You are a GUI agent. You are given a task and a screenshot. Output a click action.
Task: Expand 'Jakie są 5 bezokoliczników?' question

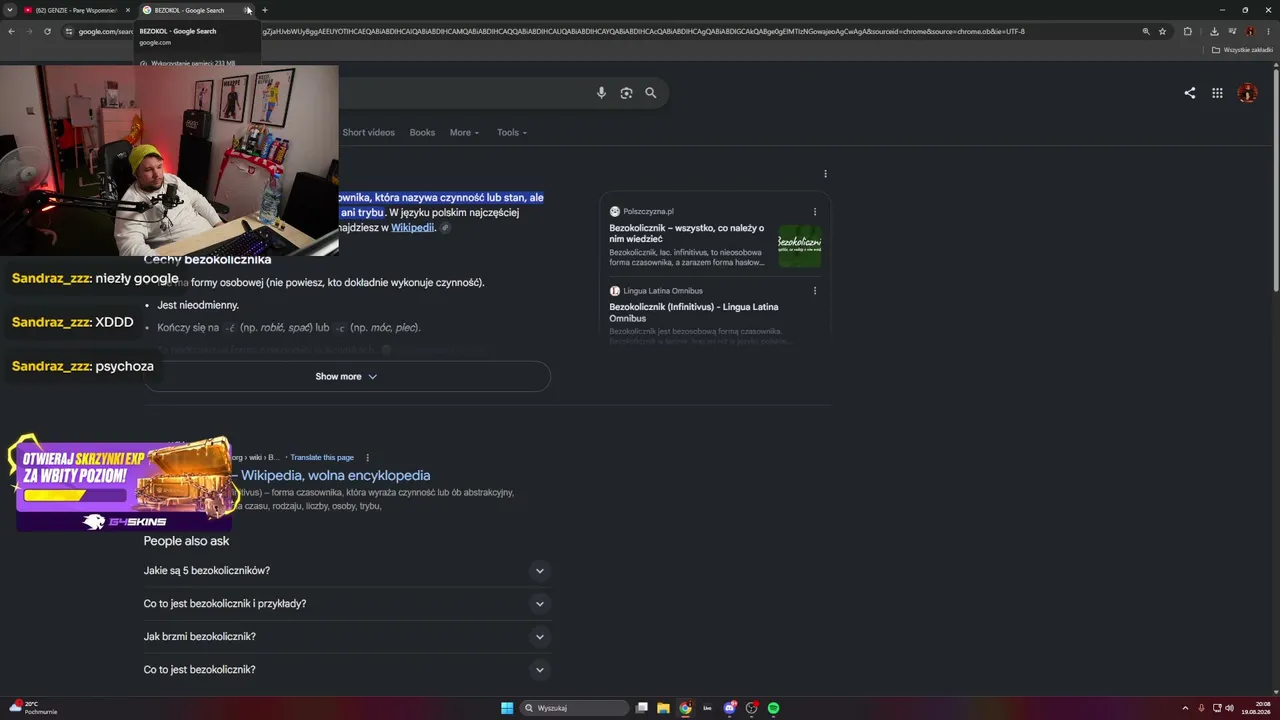[347, 571]
